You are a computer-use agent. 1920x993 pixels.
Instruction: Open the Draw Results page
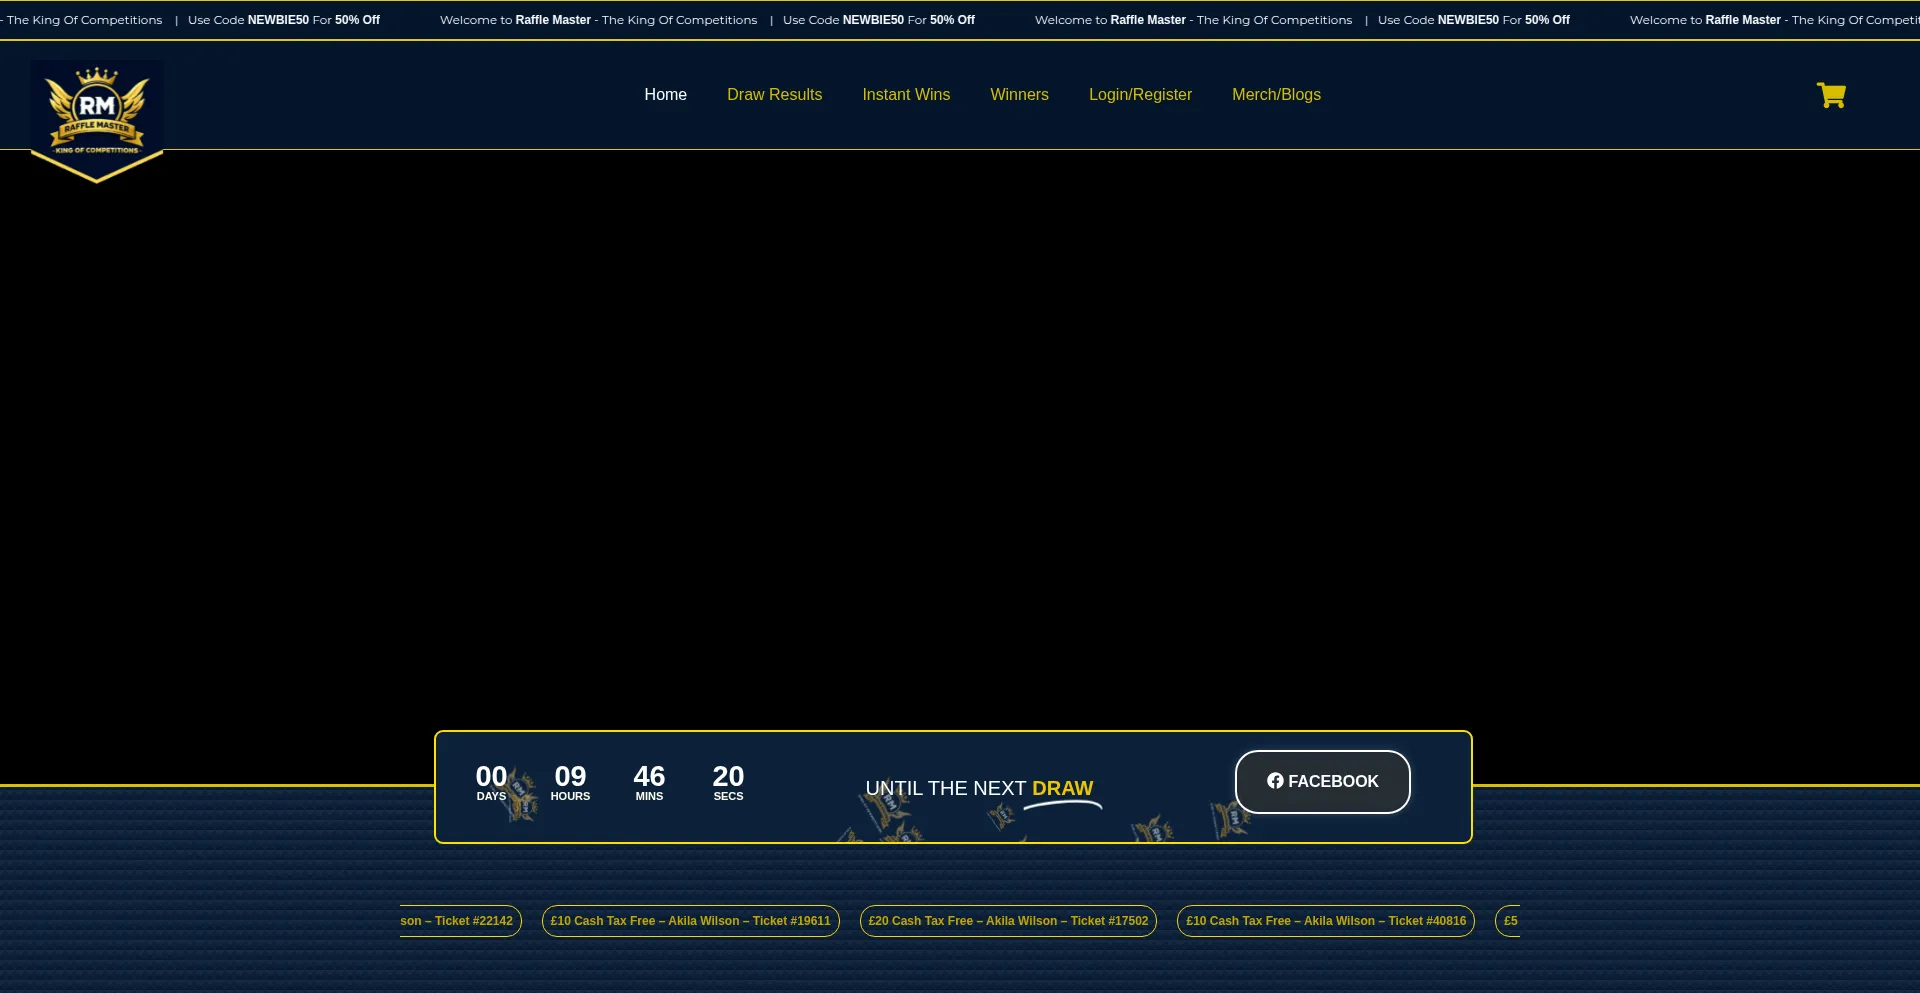[774, 94]
